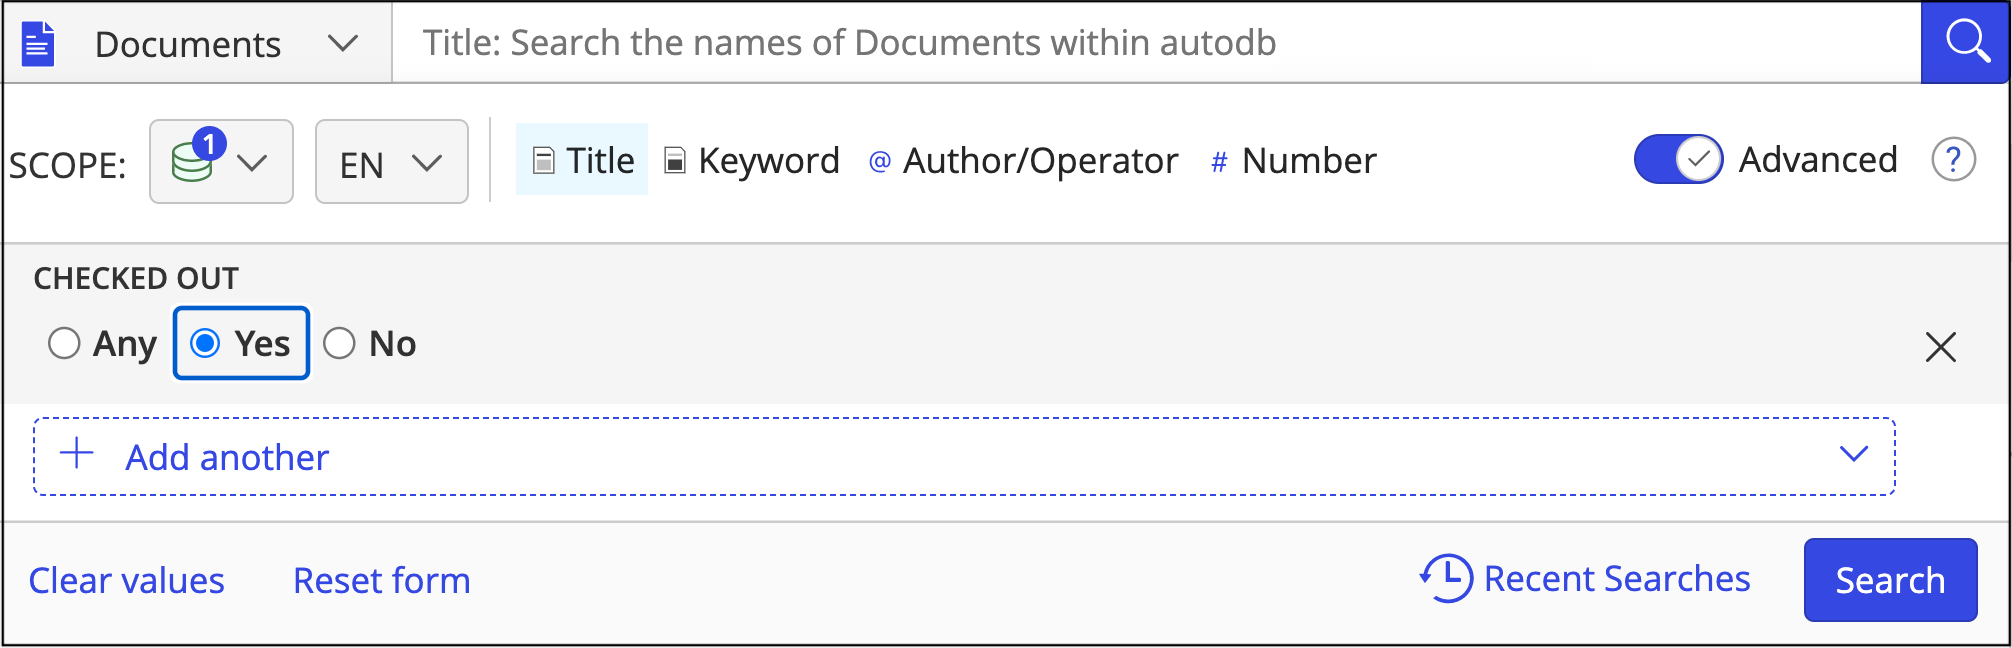The image size is (2012, 648).
Task: Click the magnifying glass search icon
Action: click(1966, 42)
